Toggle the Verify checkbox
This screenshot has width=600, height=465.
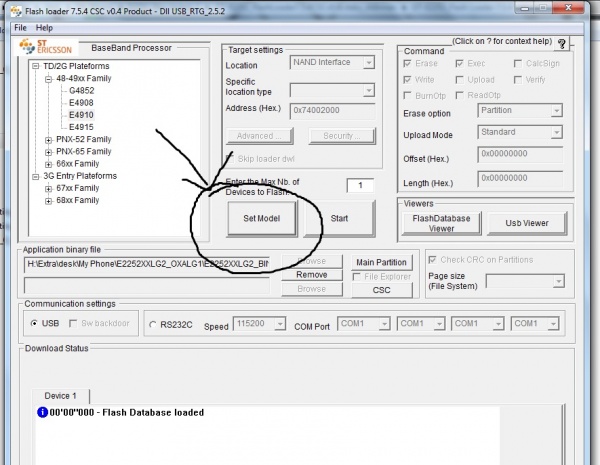tap(517, 80)
